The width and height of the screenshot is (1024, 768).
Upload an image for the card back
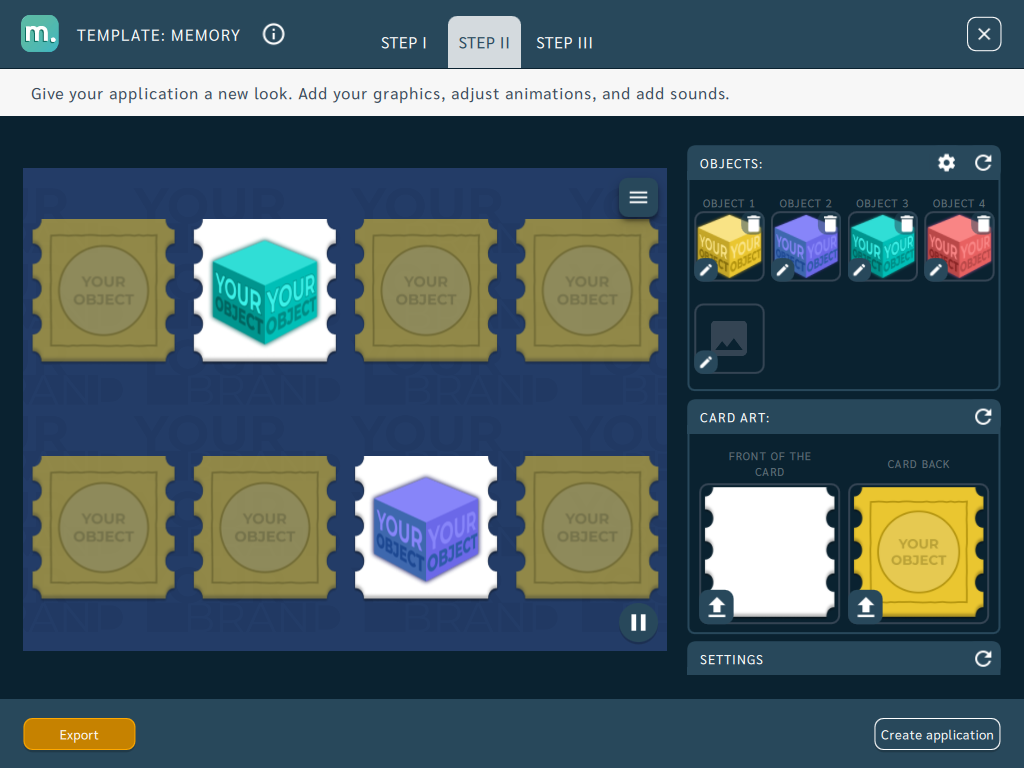point(866,607)
